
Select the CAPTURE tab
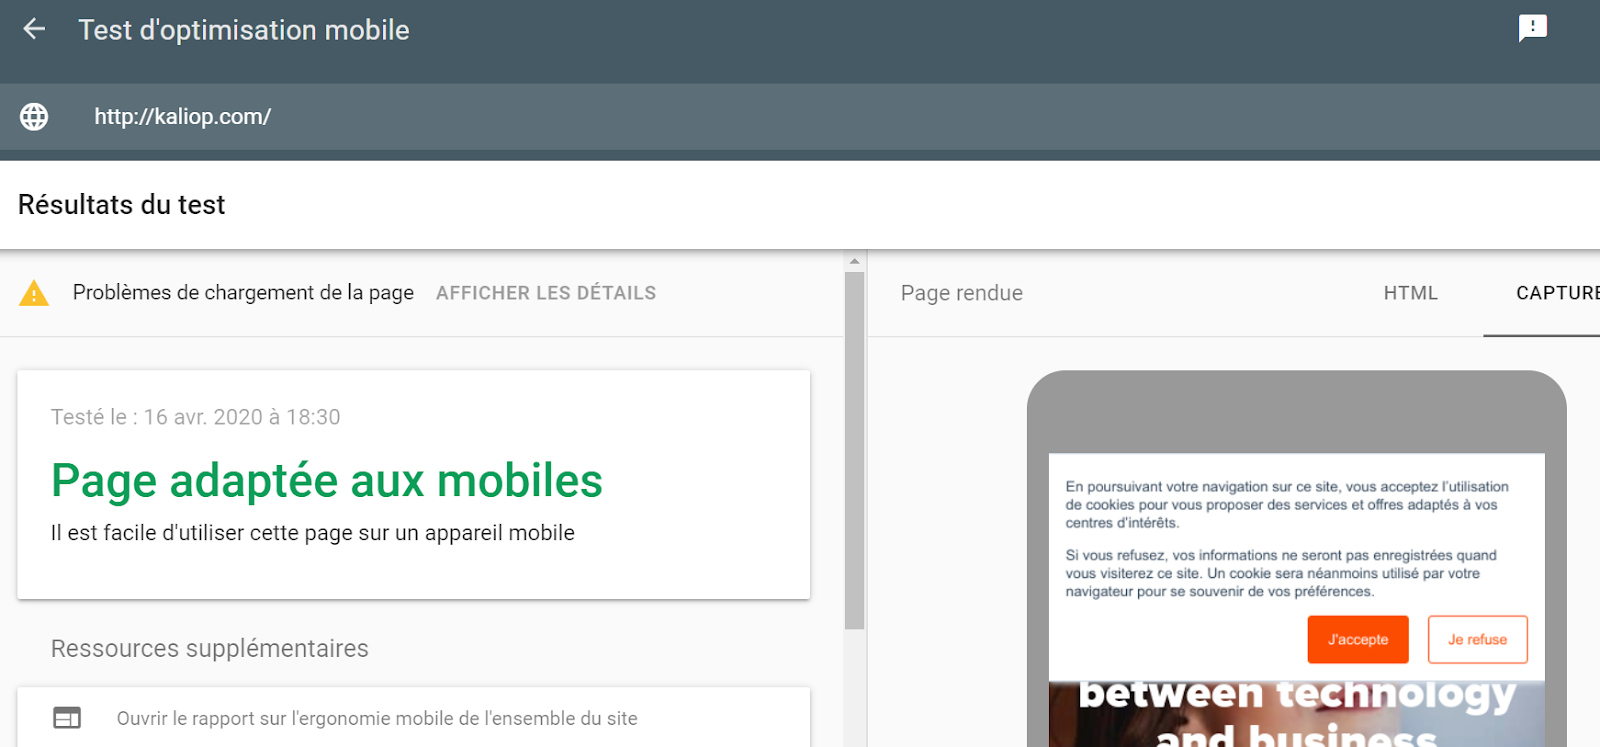pos(1556,293)
